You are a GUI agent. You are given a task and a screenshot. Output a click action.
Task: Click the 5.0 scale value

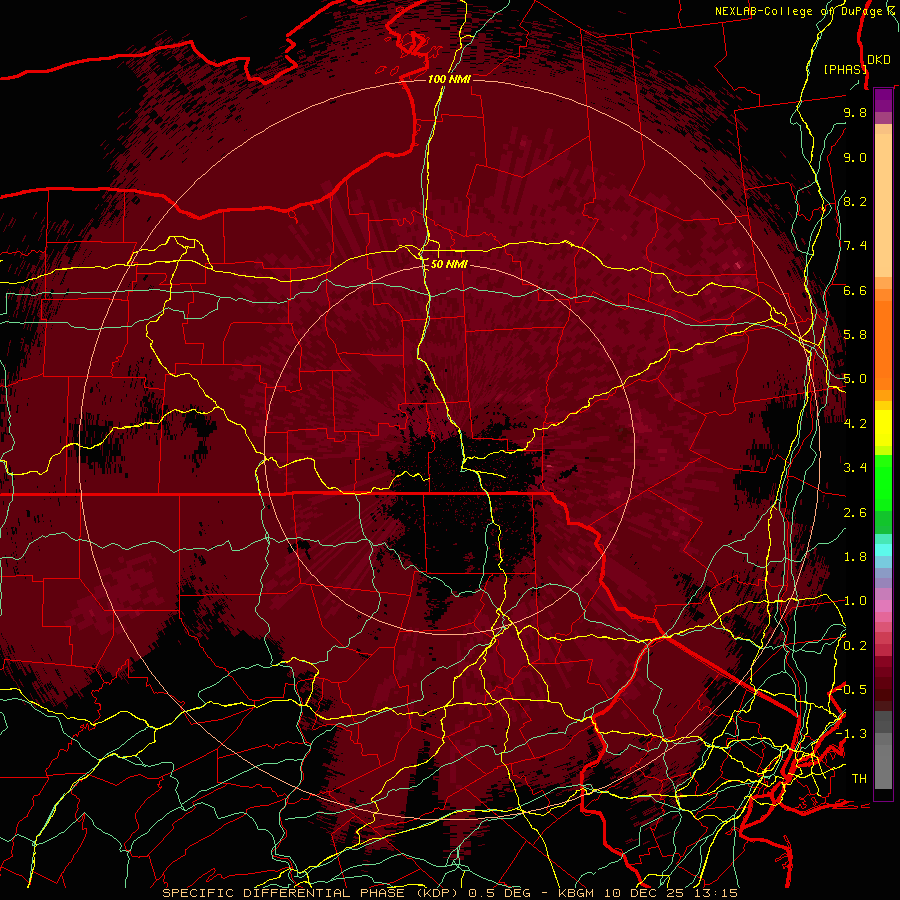[855, 379]
